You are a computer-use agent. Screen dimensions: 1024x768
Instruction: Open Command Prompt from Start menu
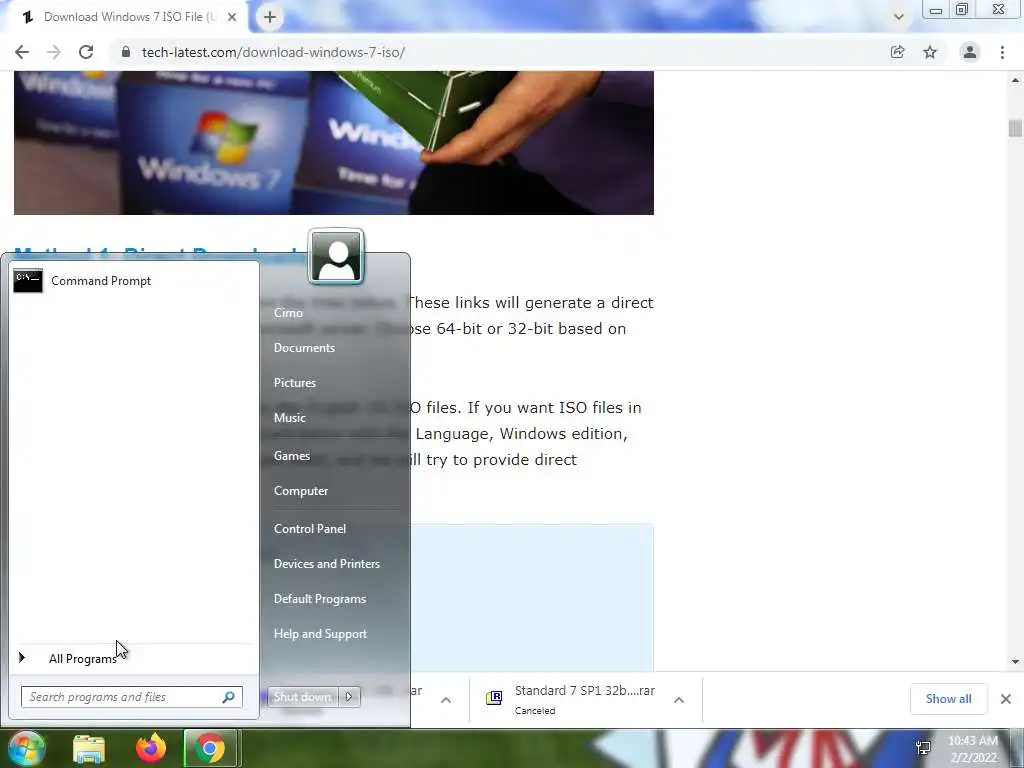(x=133, y=281)
